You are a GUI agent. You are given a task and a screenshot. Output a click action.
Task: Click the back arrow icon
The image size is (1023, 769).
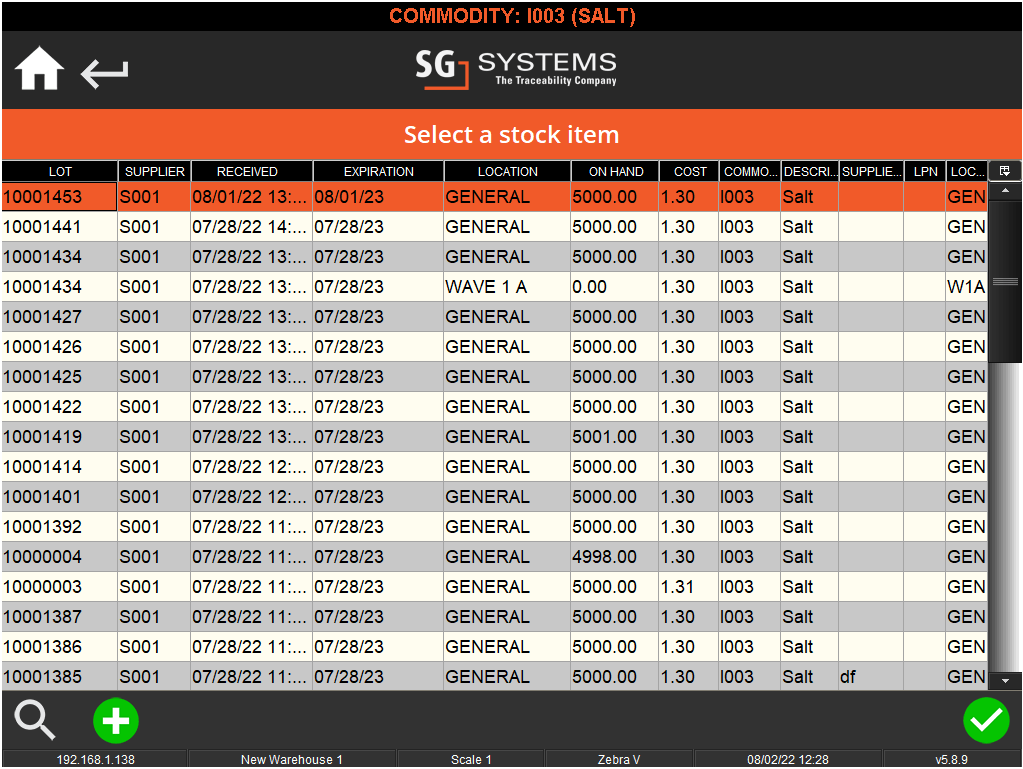[x=103, y=71]
